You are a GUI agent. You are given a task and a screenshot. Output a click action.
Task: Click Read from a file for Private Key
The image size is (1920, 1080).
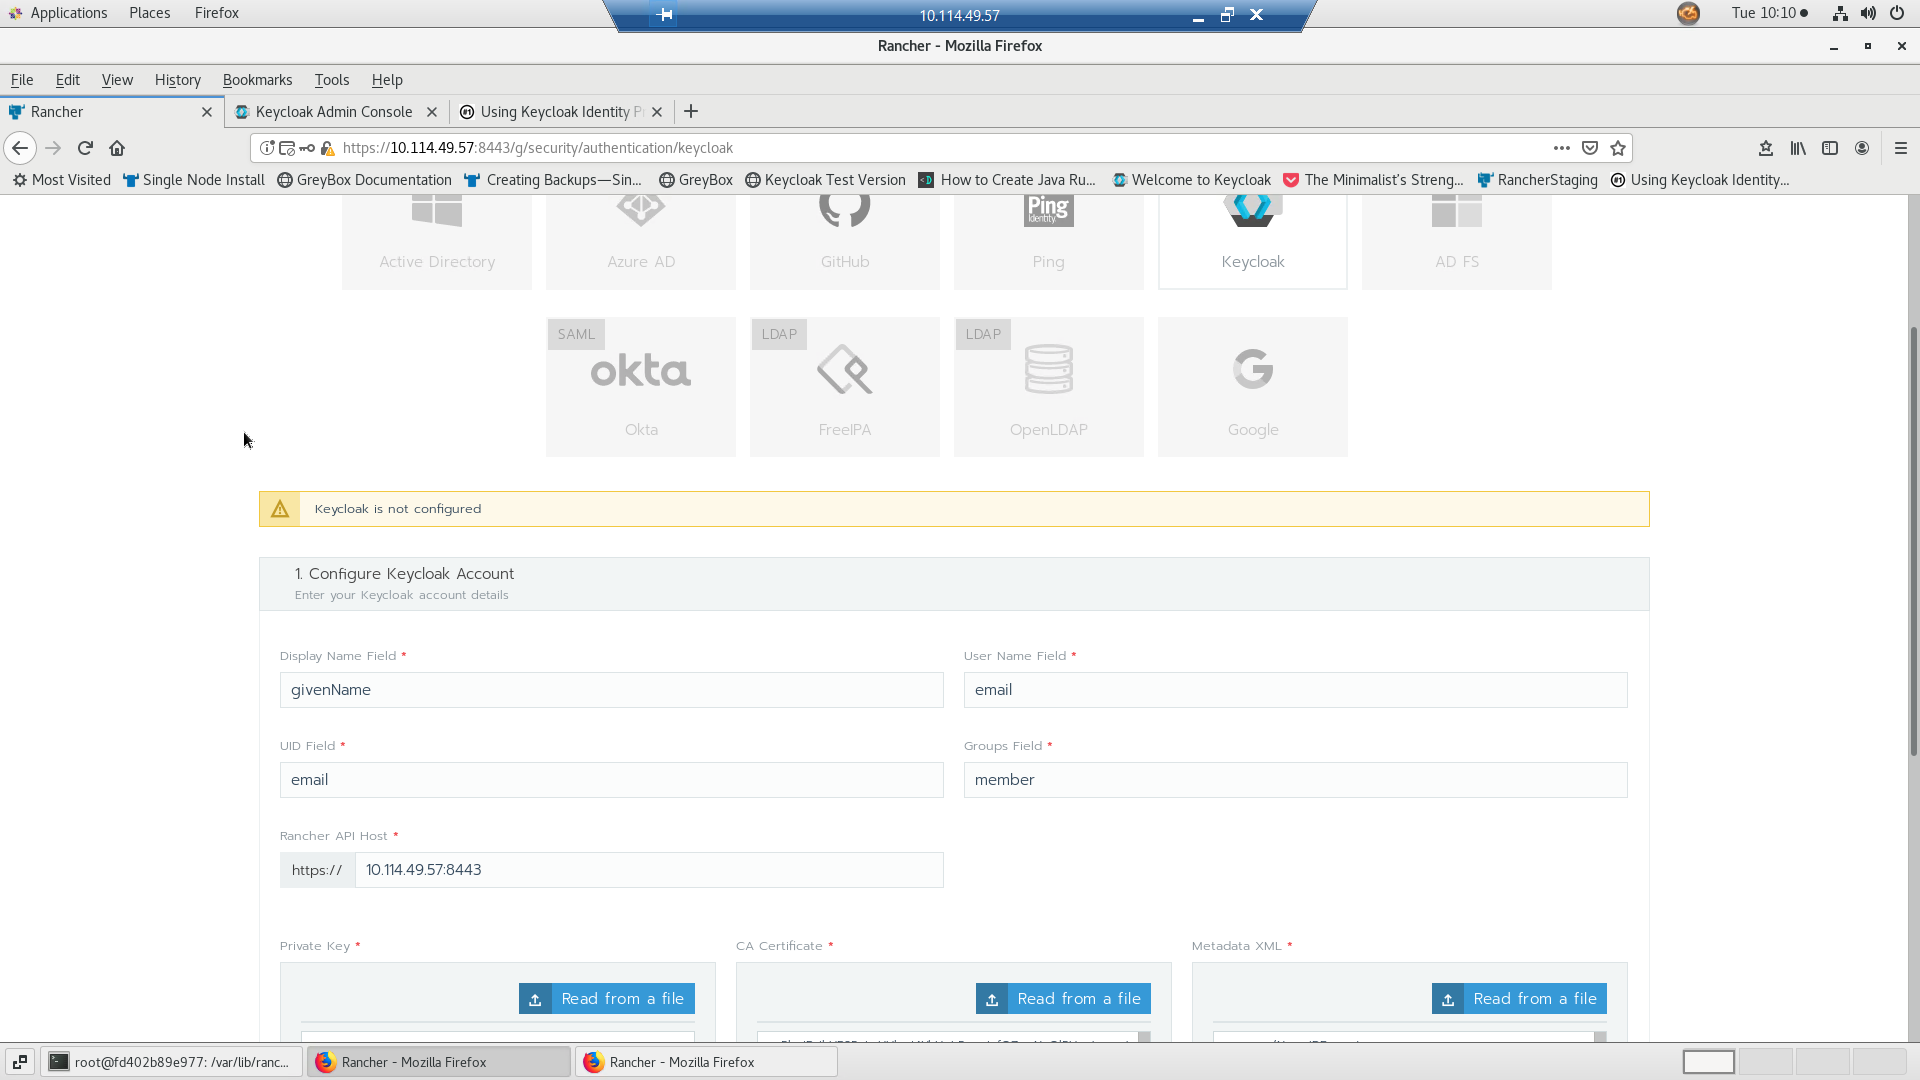tap(606, 998)
